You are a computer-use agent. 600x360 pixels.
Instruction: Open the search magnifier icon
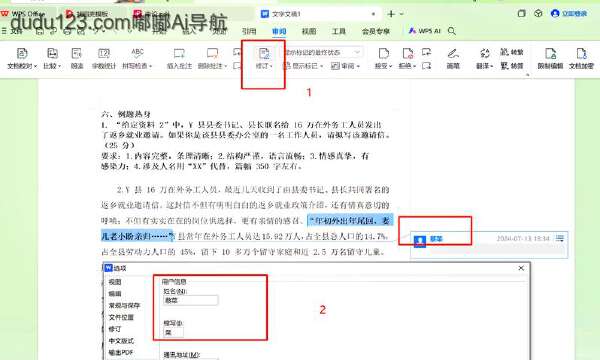(452, 31)
